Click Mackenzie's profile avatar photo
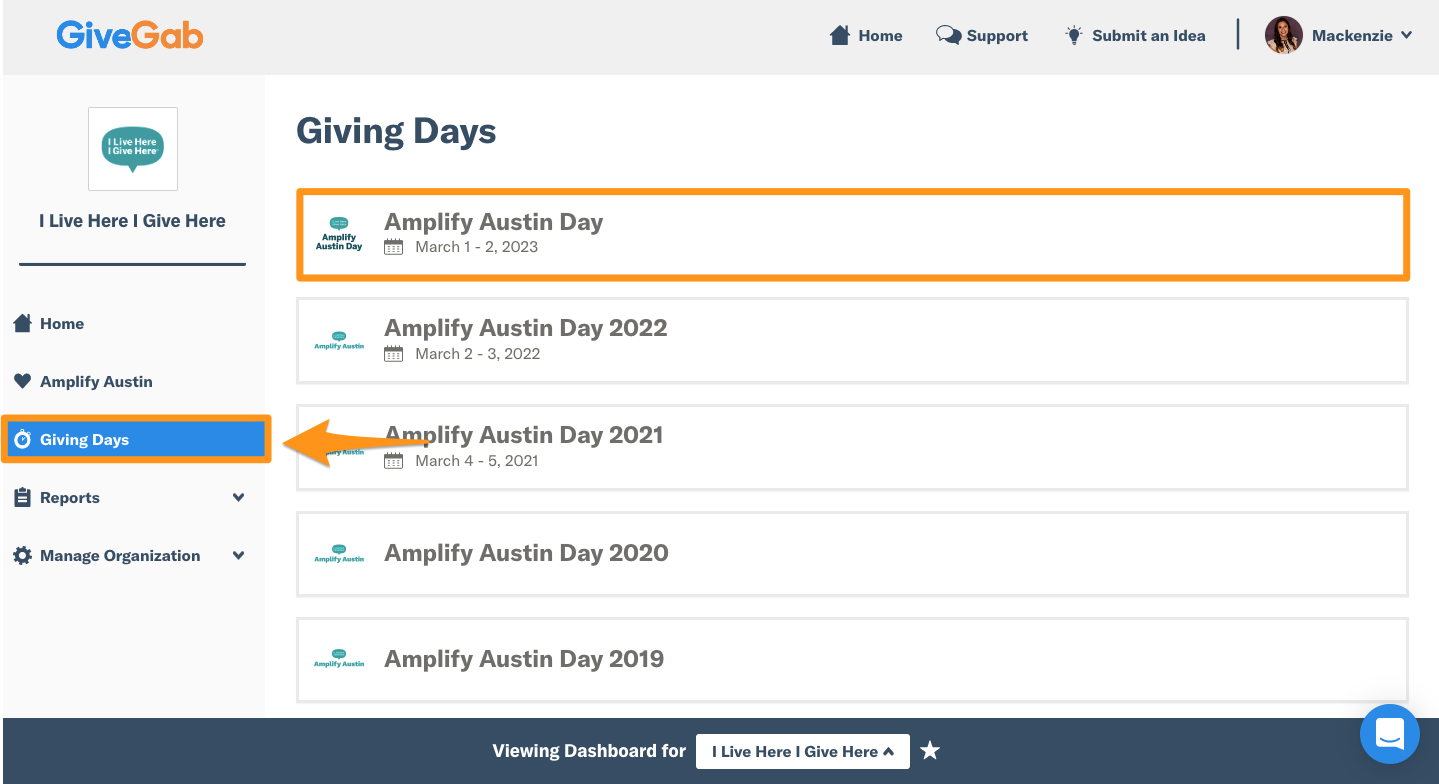This screenshot has width=1439, height=784. pyautogui.click(x=1283, y=35)
